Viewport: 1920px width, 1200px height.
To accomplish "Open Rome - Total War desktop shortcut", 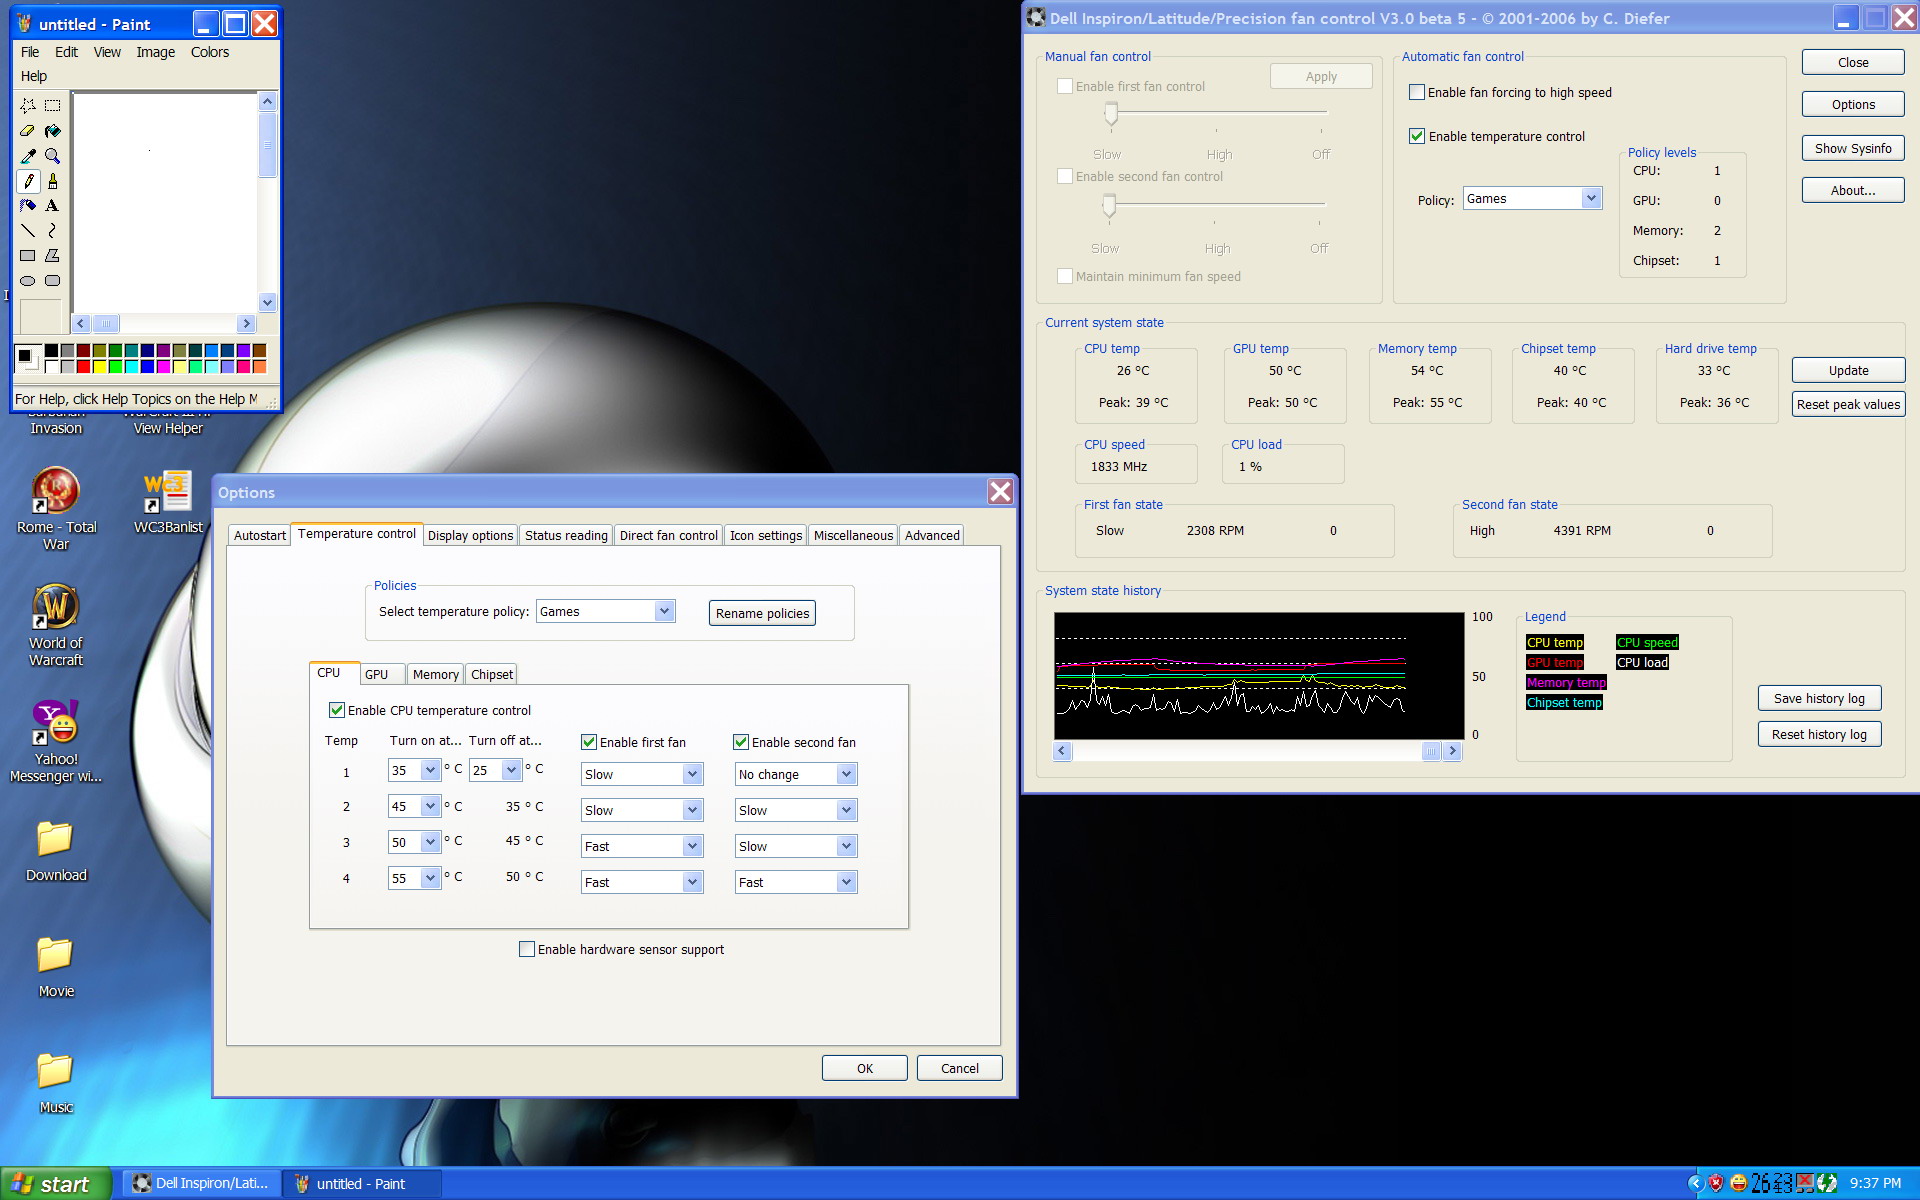I will [x=56, y=509].
